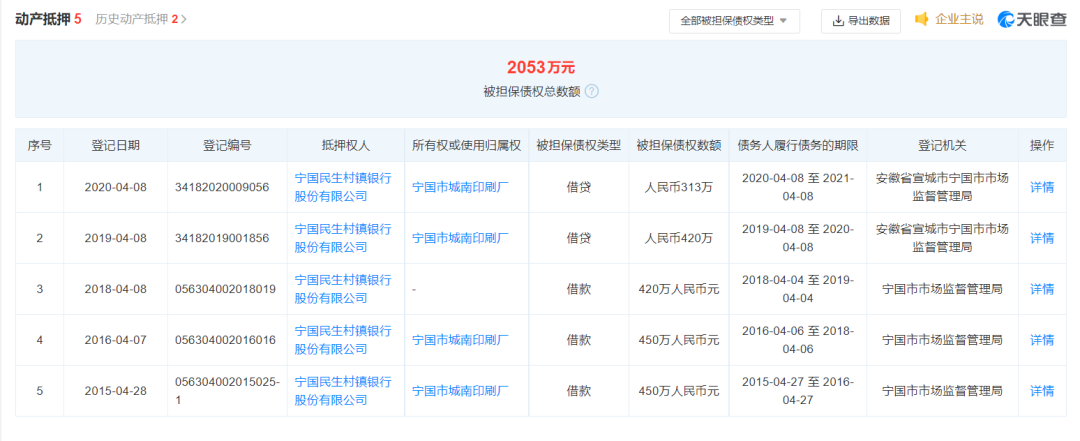The image size is (1080, 441).
Task: Open 详情 for registration 34182020009056
Action: point(1041,187)
